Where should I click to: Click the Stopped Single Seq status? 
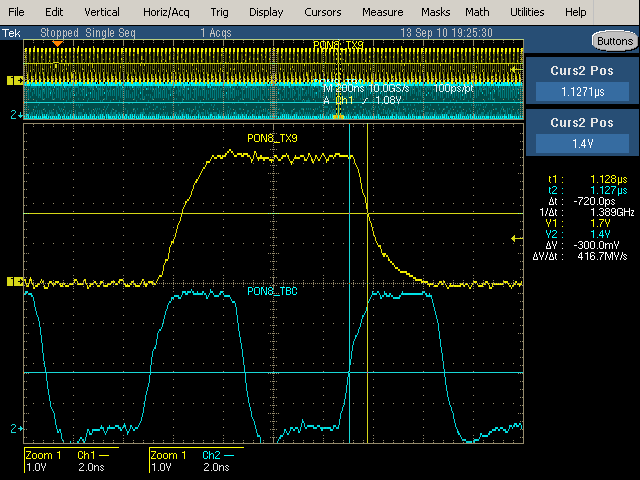point(88,33)
